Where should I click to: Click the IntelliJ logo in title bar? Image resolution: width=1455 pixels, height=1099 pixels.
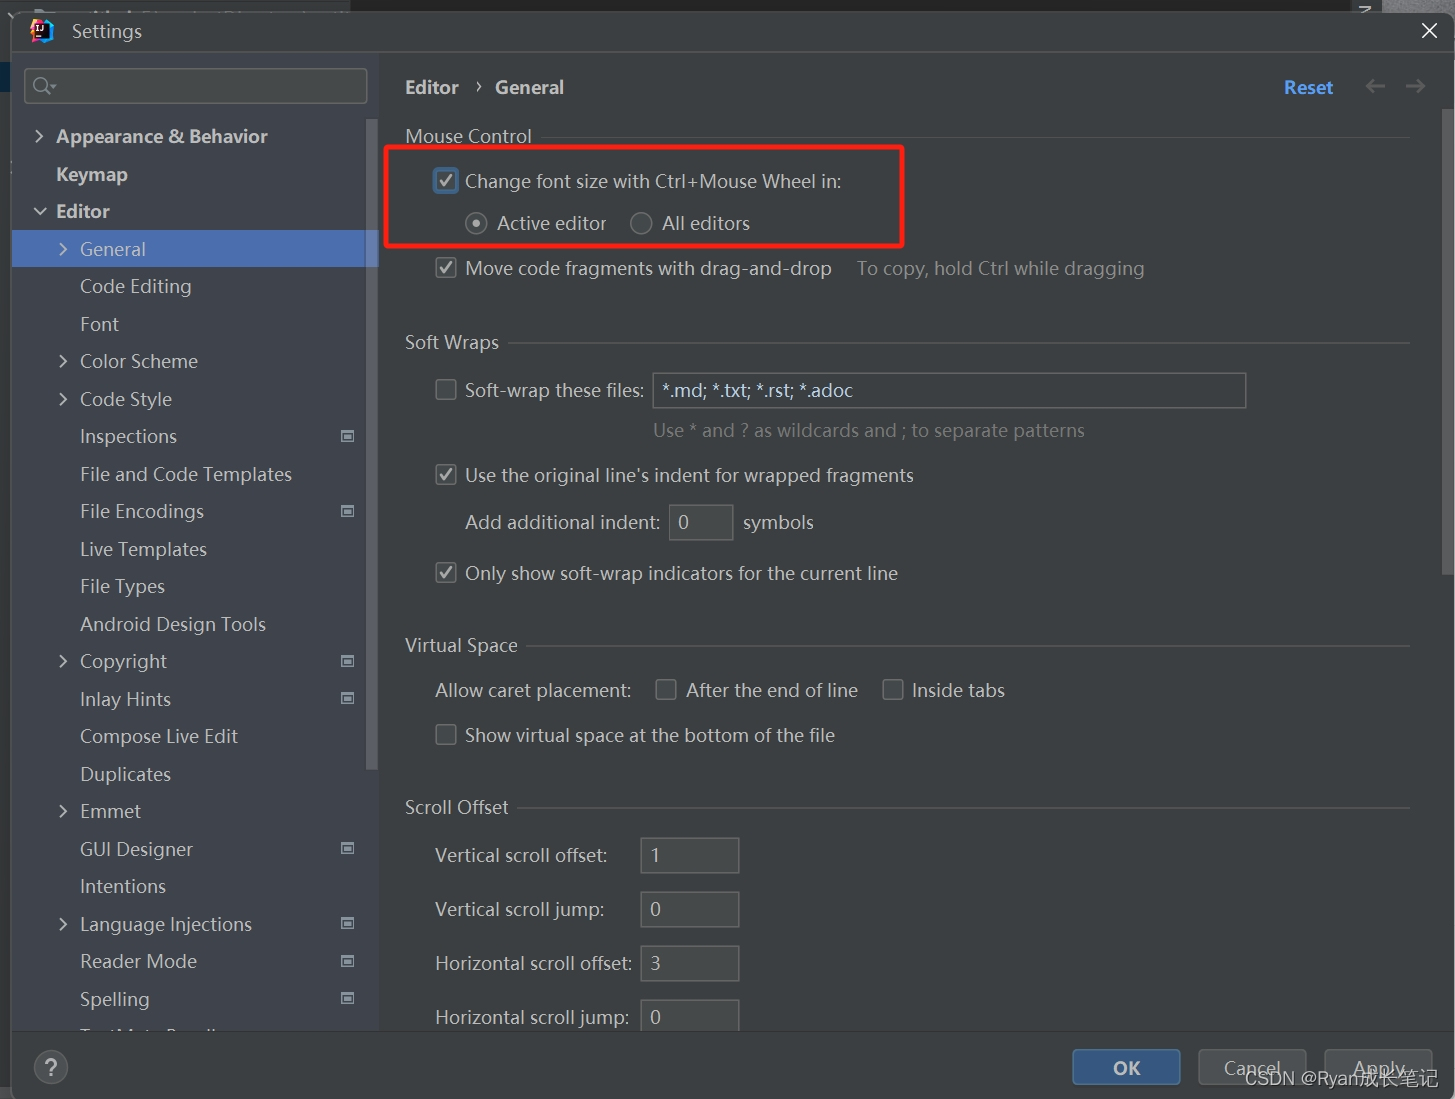coord(42,31)
